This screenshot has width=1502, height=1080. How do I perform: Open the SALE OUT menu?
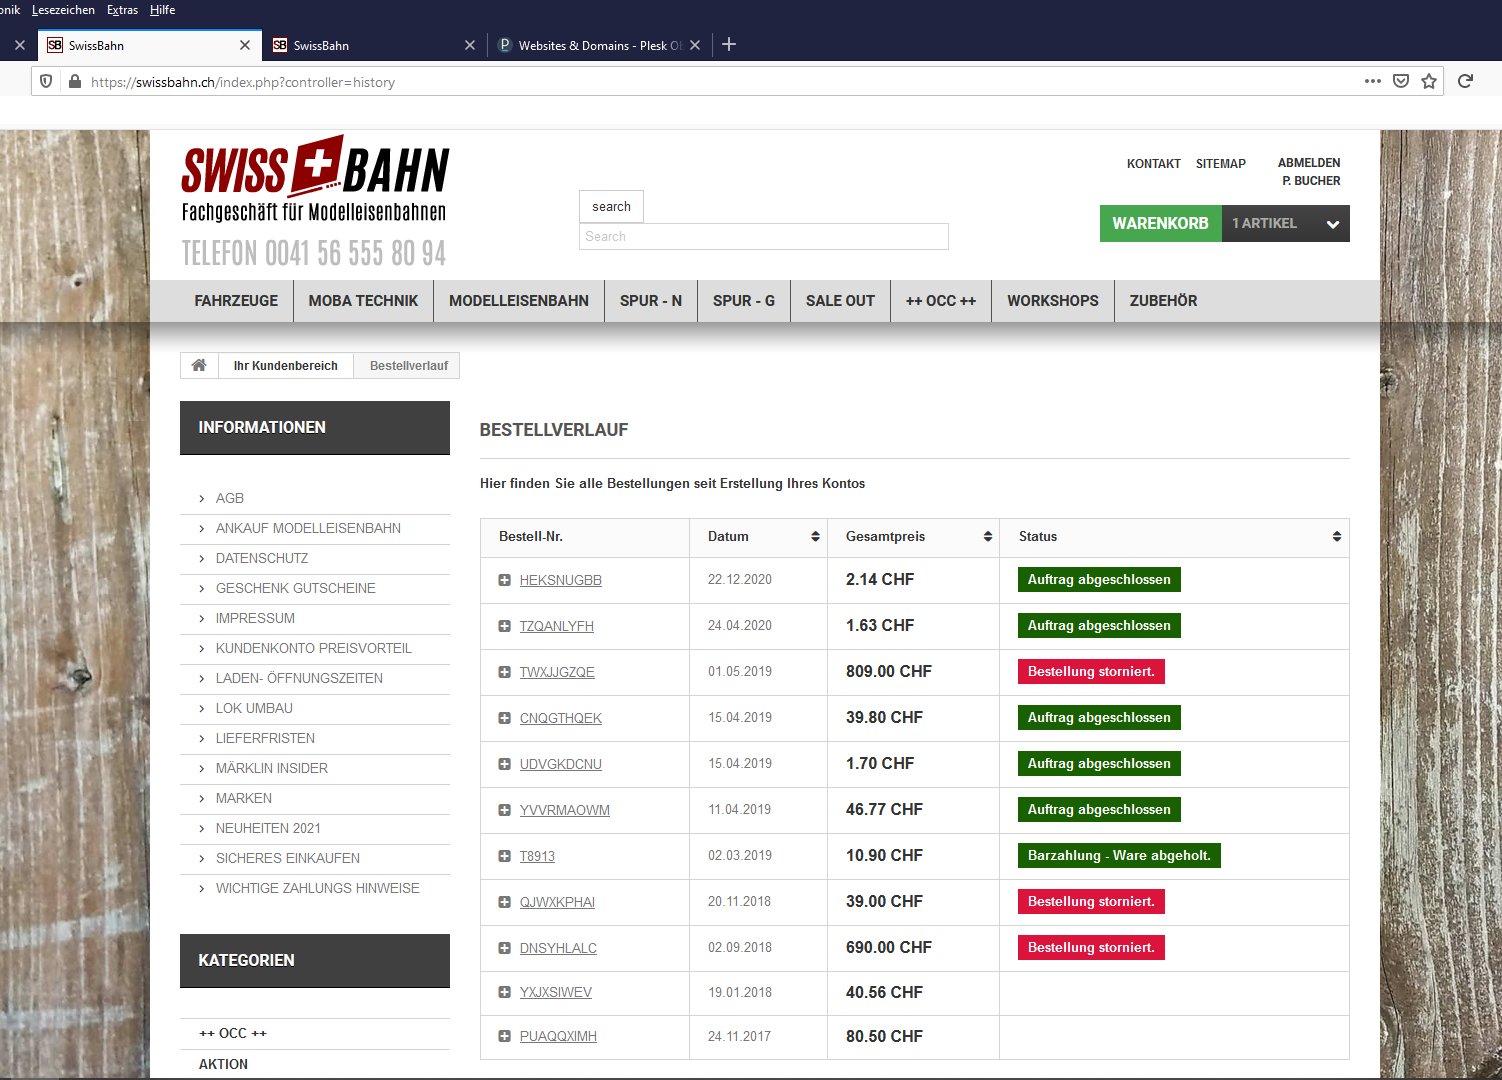click(840, 301)
